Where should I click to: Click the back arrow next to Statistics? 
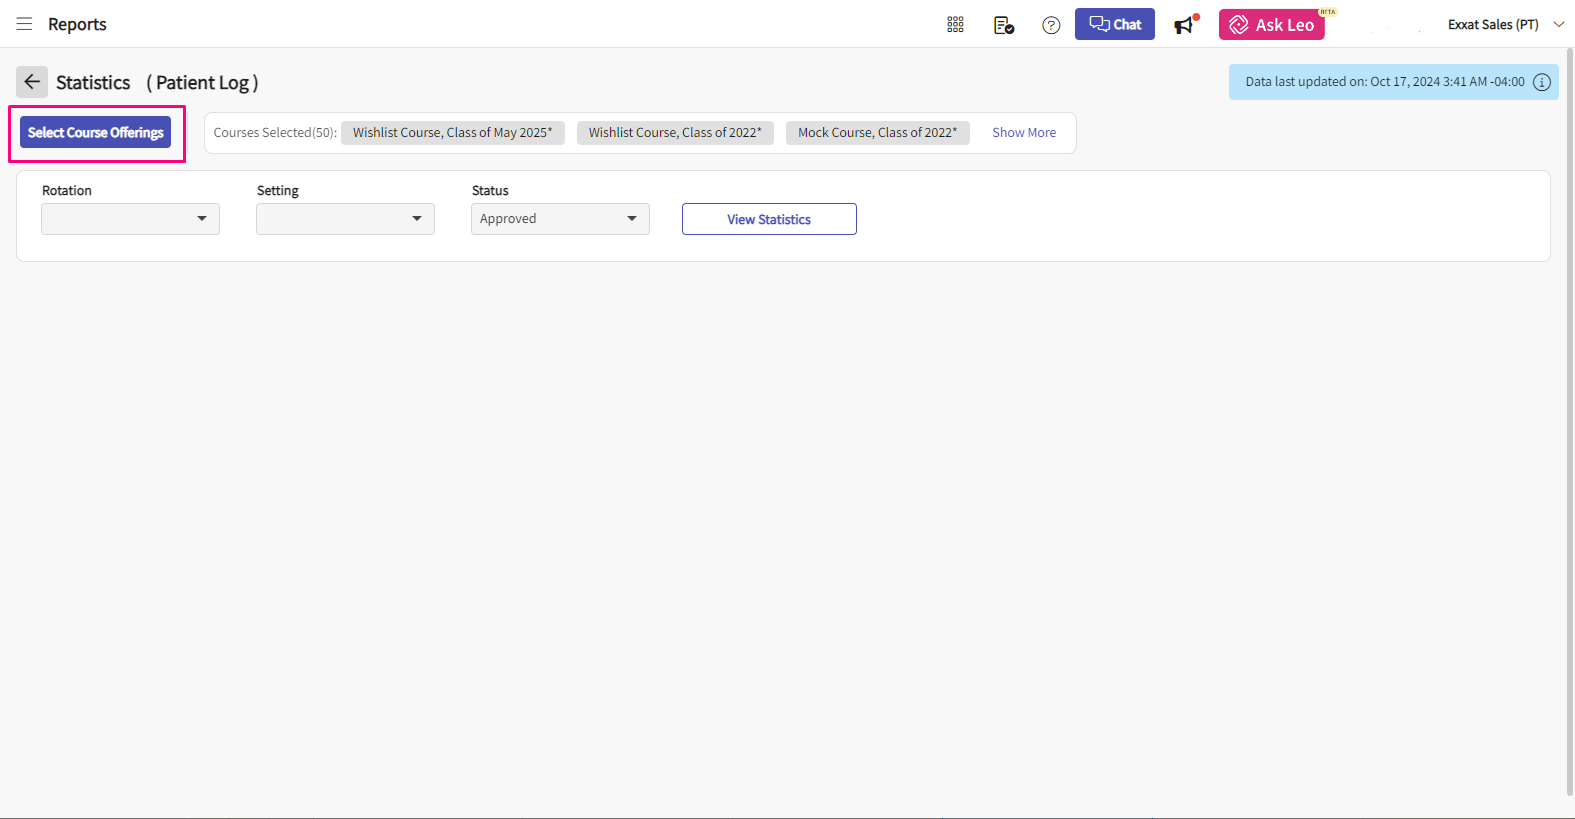tap(32, 82)
